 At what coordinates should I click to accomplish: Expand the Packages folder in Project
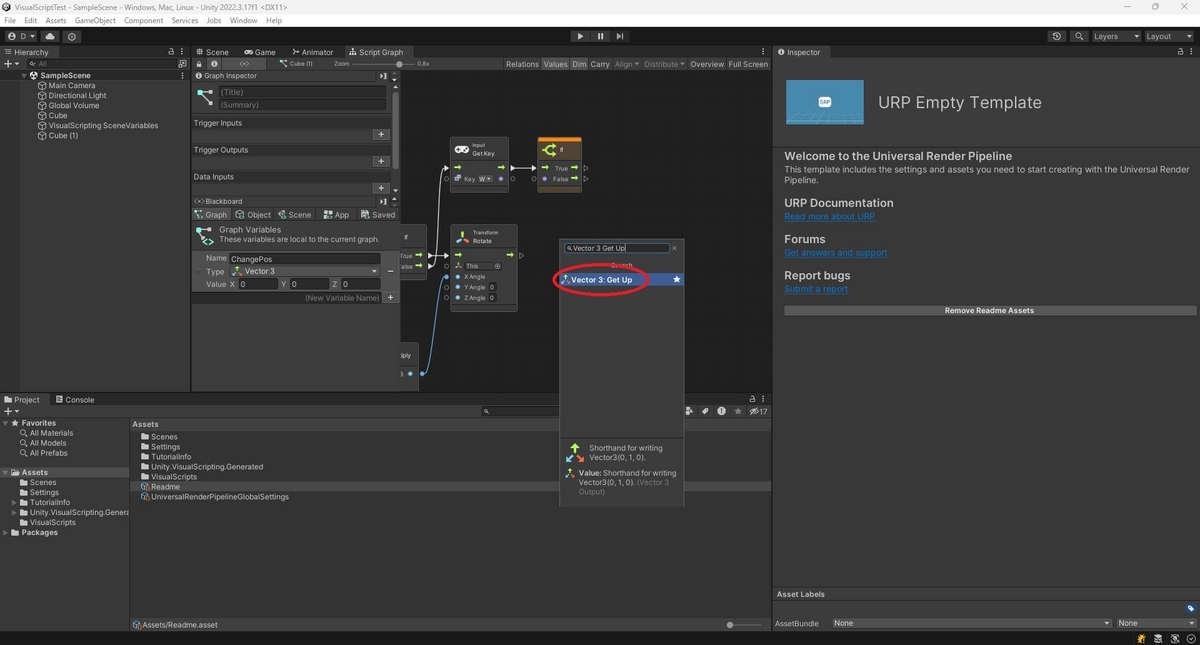coord(6,532)
